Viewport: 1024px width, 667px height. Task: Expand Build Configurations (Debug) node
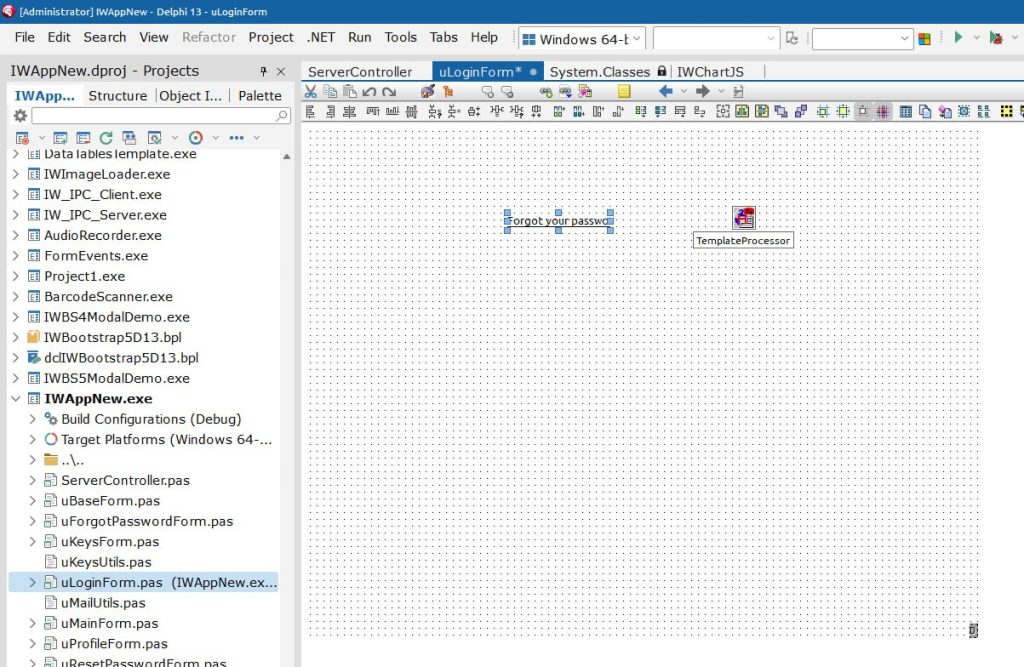click(x=33, y=419)
